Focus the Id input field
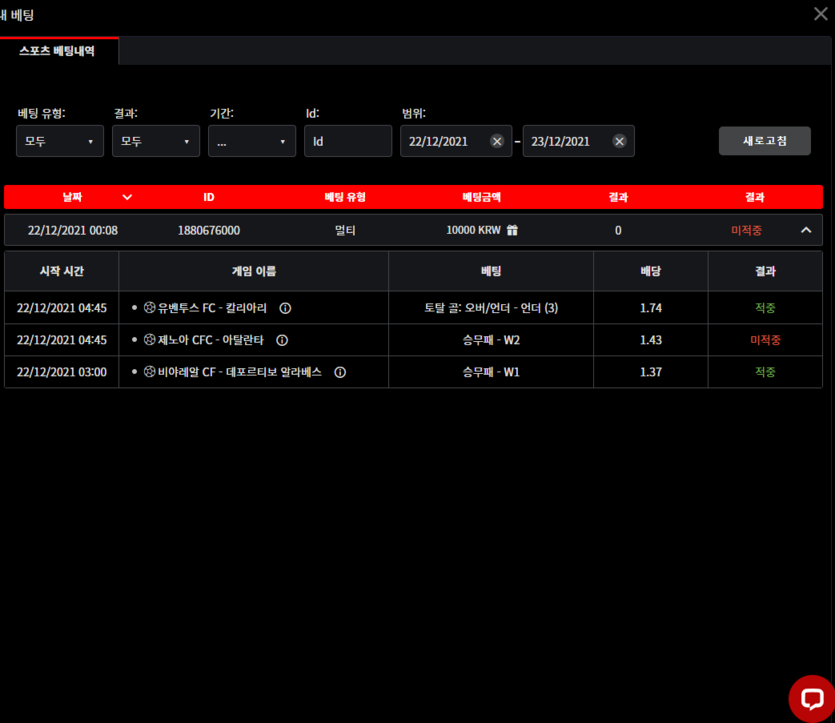835x723 pixels. [348, 141]
